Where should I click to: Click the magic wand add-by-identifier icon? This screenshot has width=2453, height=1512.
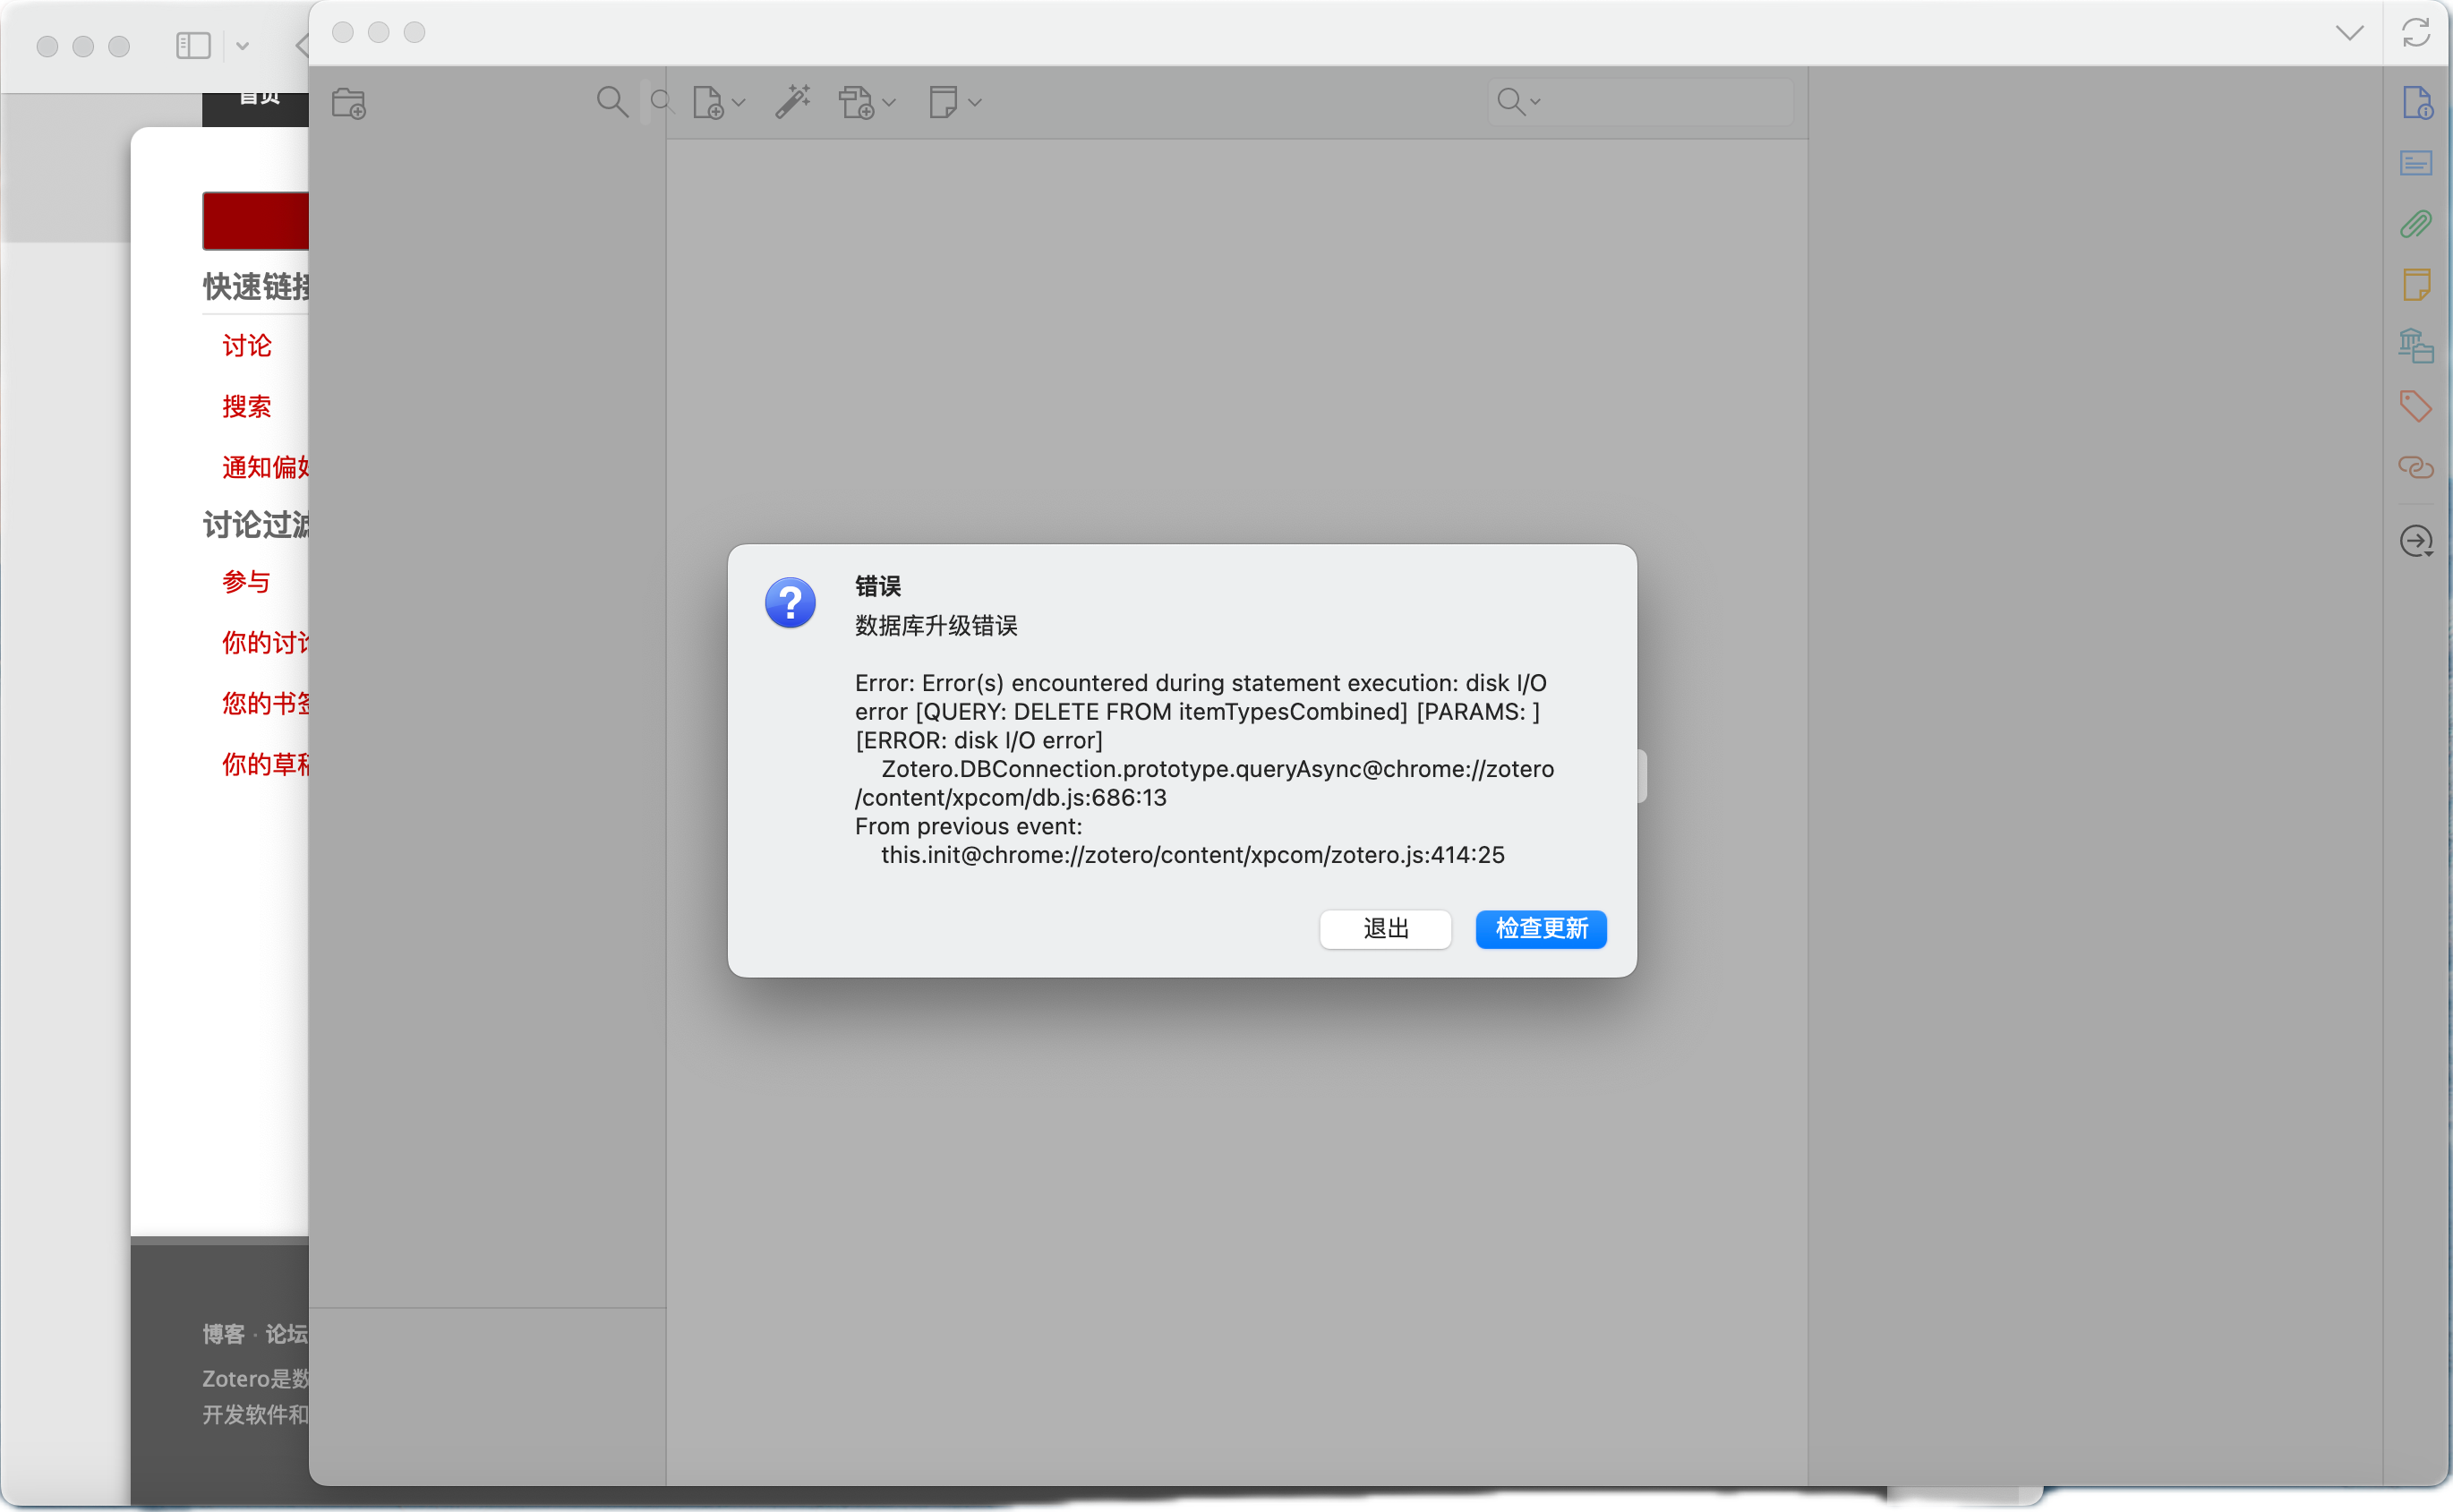coord(793,102)
